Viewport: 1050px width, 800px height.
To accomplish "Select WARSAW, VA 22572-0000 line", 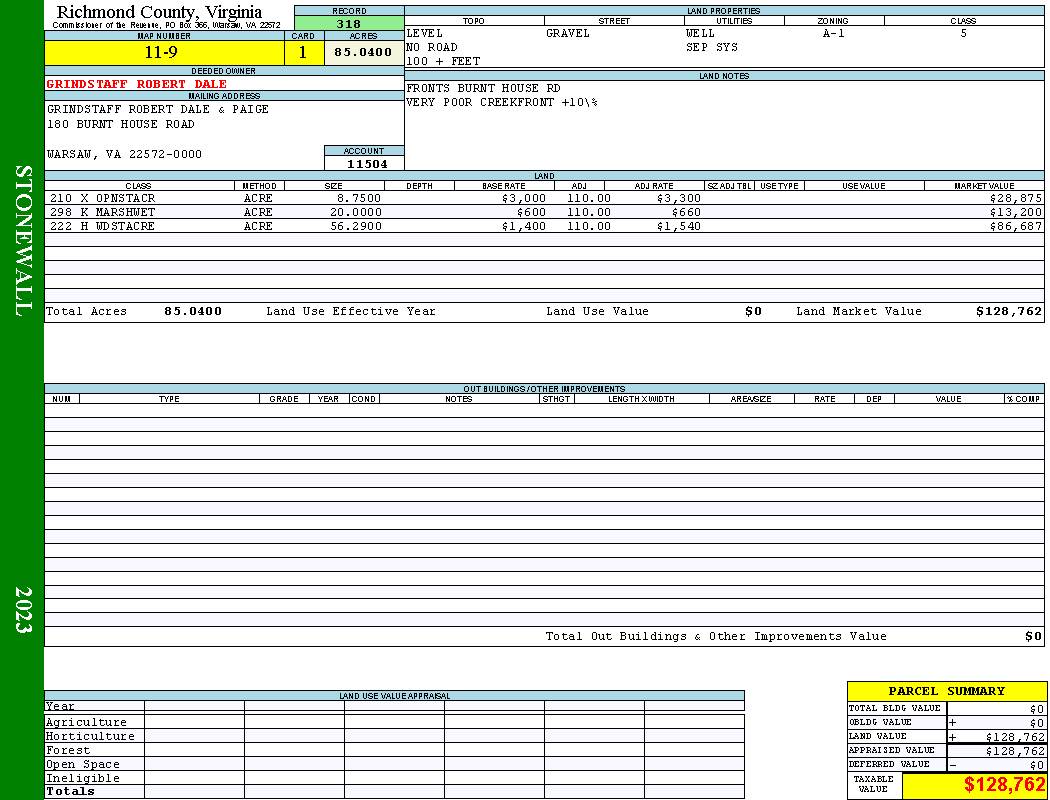I will [124, 155].
